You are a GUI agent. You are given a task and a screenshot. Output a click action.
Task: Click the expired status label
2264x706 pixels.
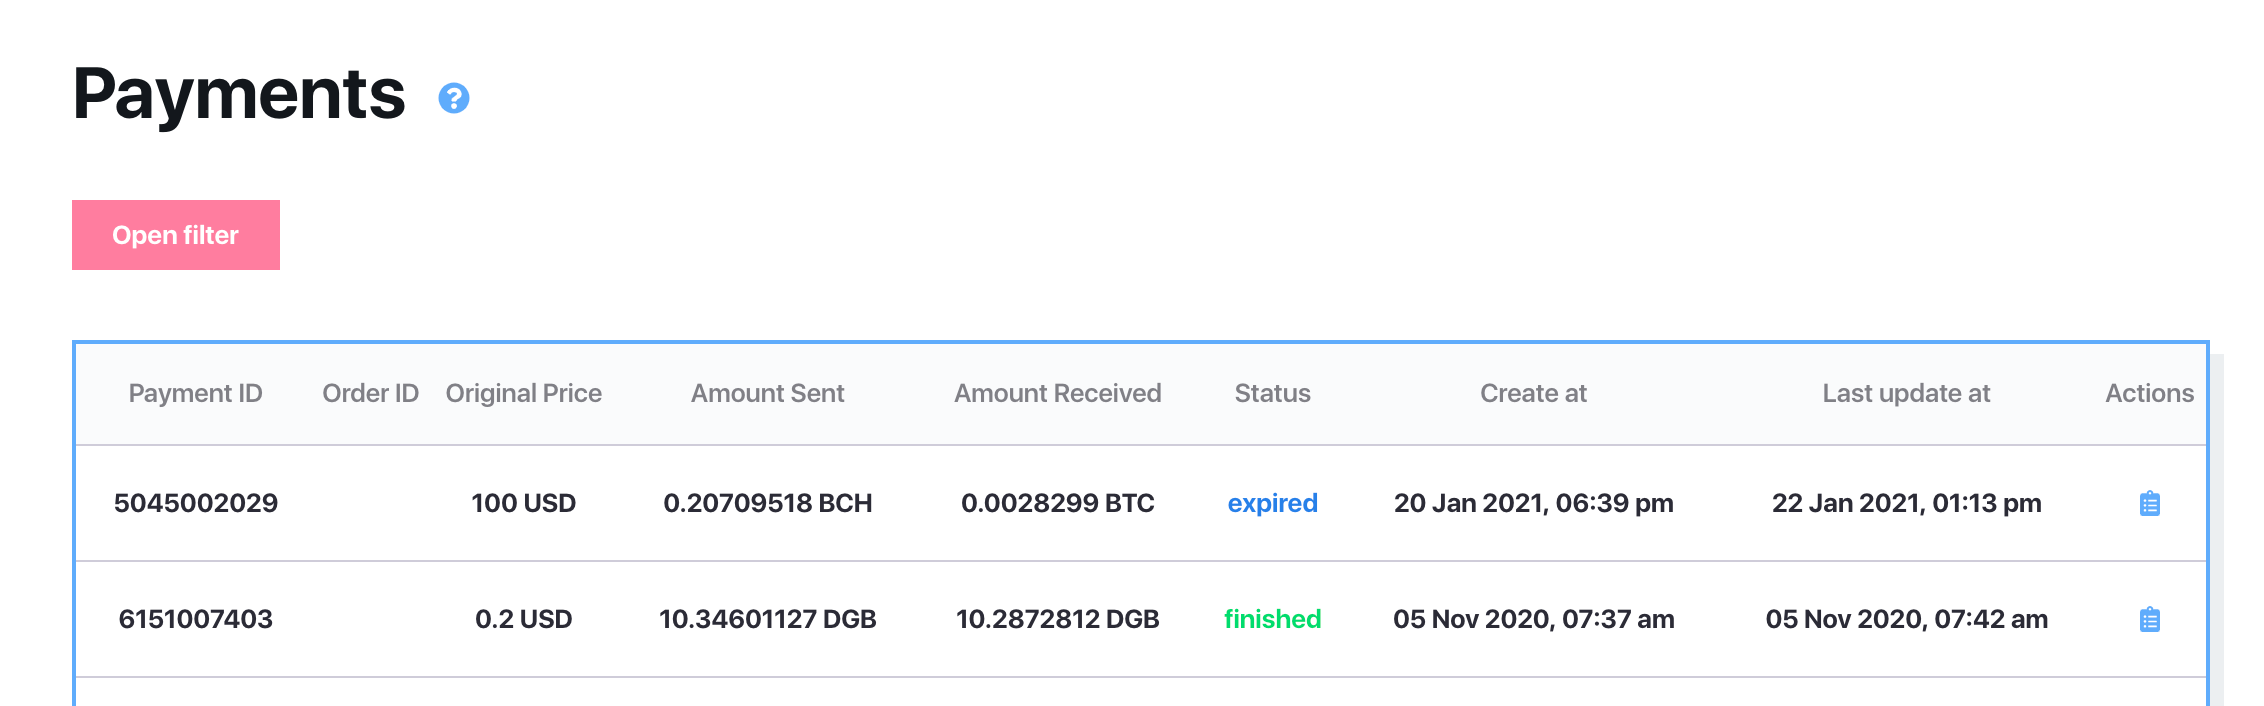coord(1271,503)
